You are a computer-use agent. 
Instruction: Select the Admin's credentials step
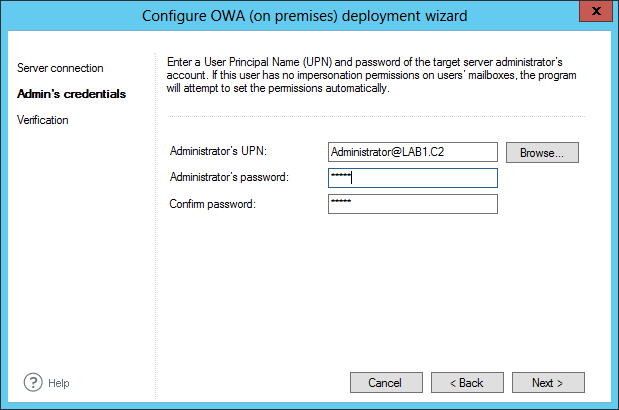click(x=71, y=94)
